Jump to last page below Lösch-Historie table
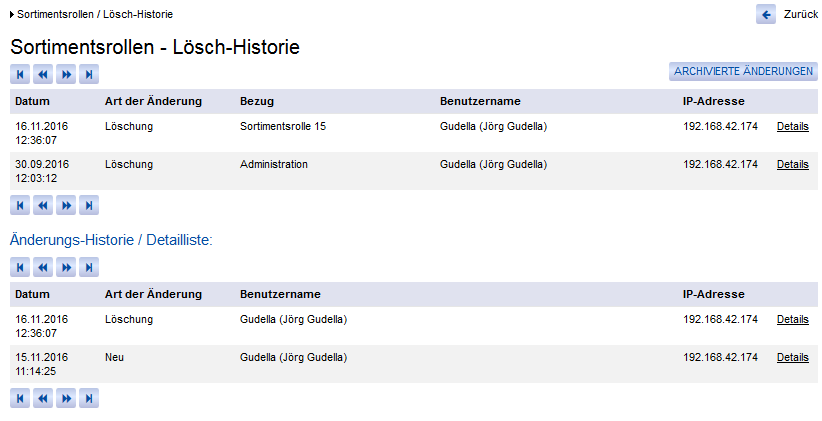 coord(89,205)
